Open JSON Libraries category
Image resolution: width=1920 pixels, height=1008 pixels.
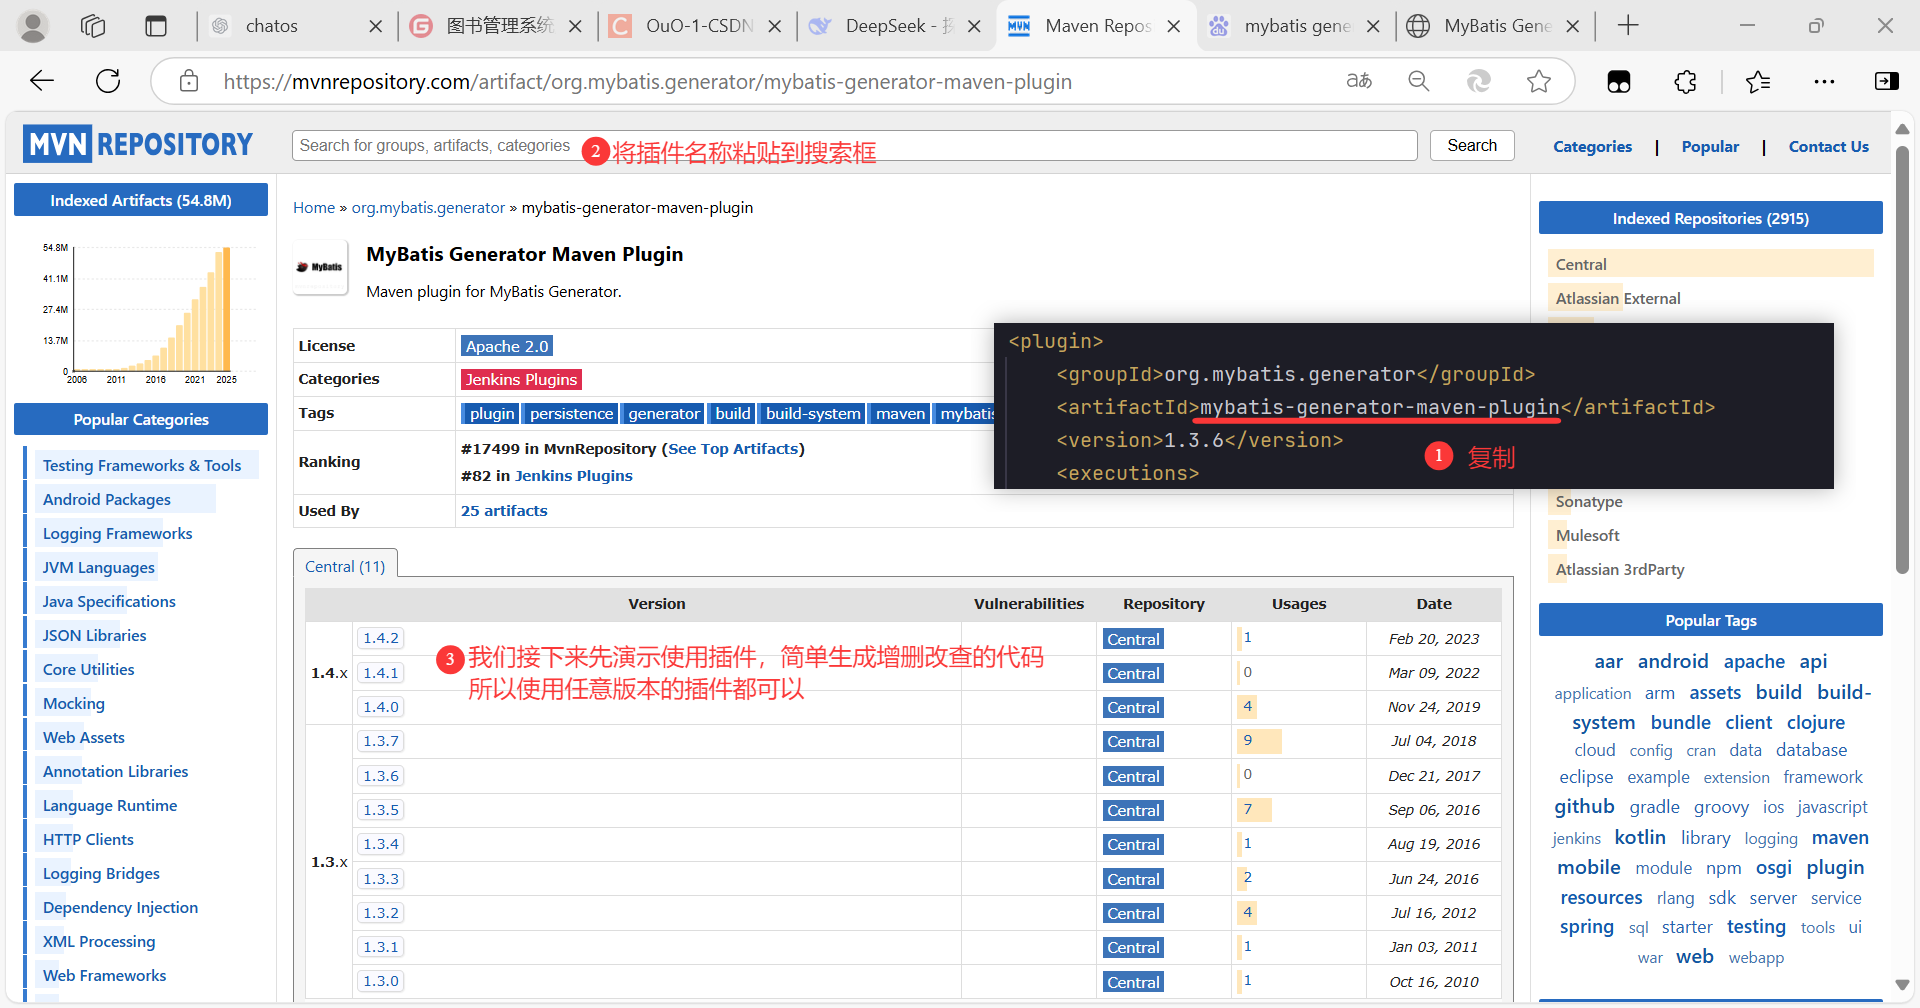[94, 635]
